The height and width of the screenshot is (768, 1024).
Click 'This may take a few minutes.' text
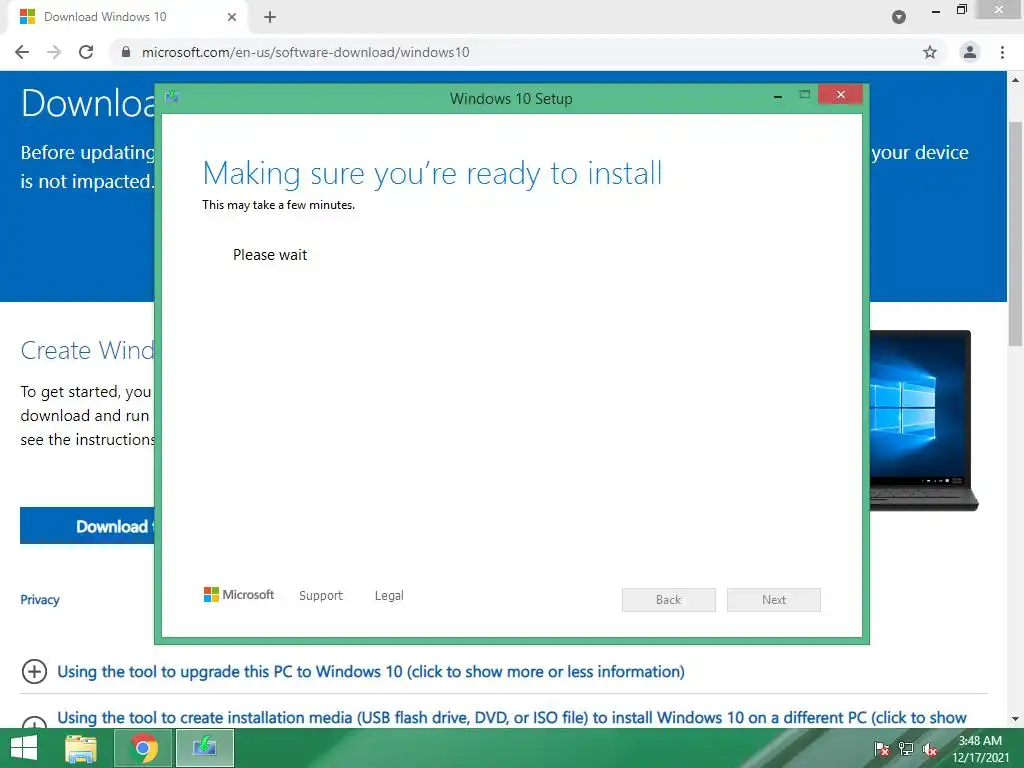(278, 205)
